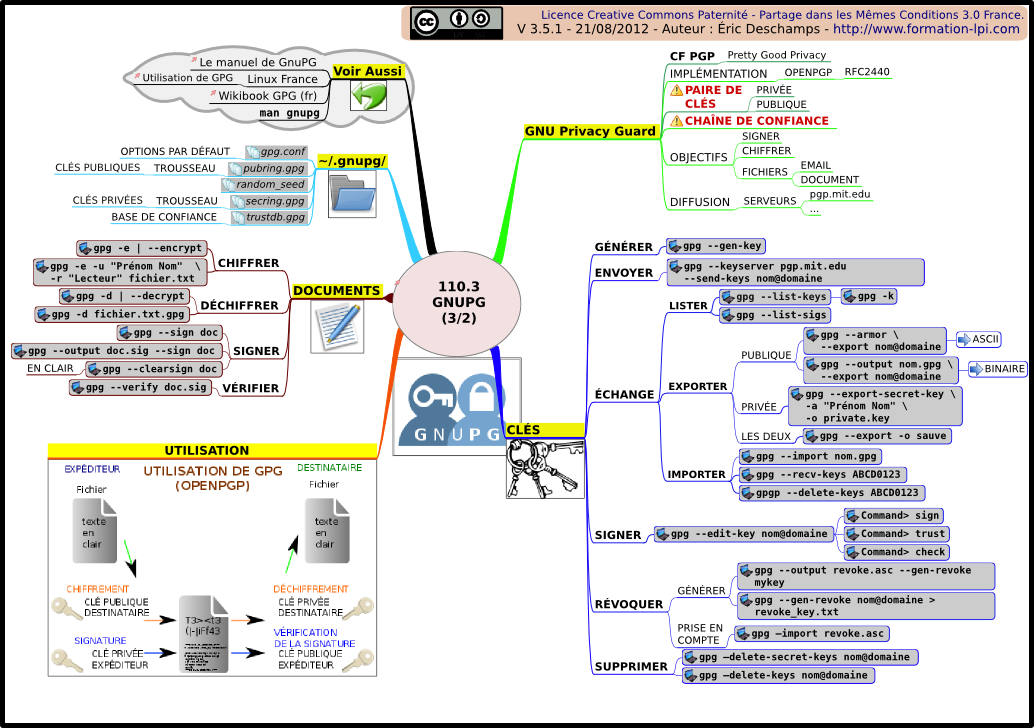The image size is (1034, 728).
Task: Click the GÉNÉRER branch label under CLÉS
Action: point(624,247)
